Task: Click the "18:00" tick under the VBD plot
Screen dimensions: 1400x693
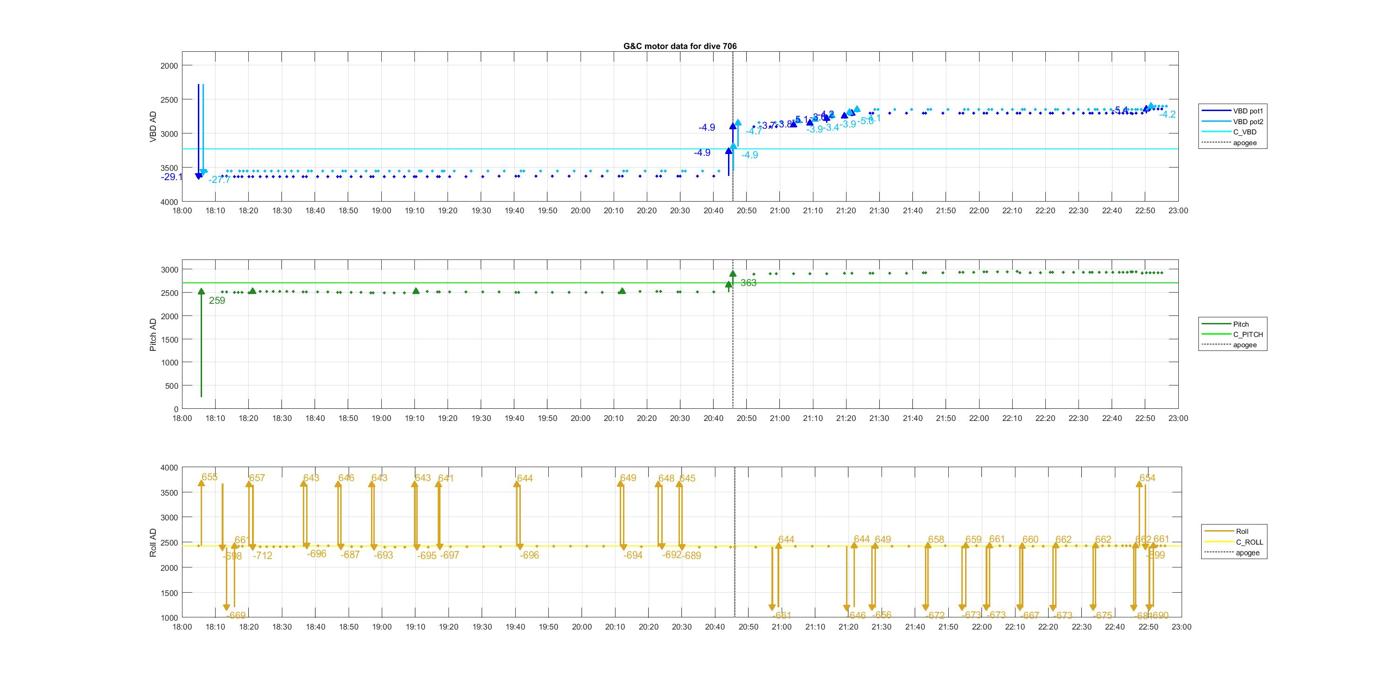Action: click(x=182, y=210)
